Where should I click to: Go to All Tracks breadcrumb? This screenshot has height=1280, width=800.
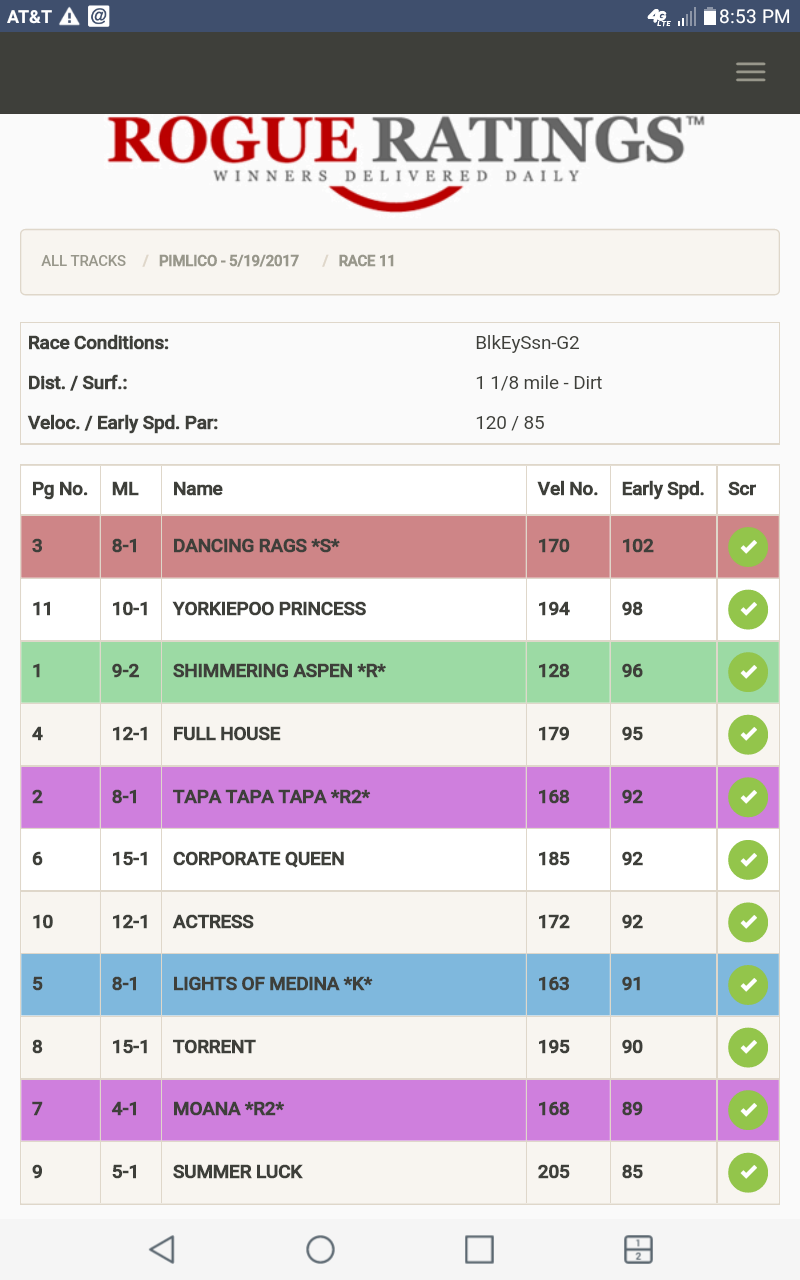click(x=83, y=261)
